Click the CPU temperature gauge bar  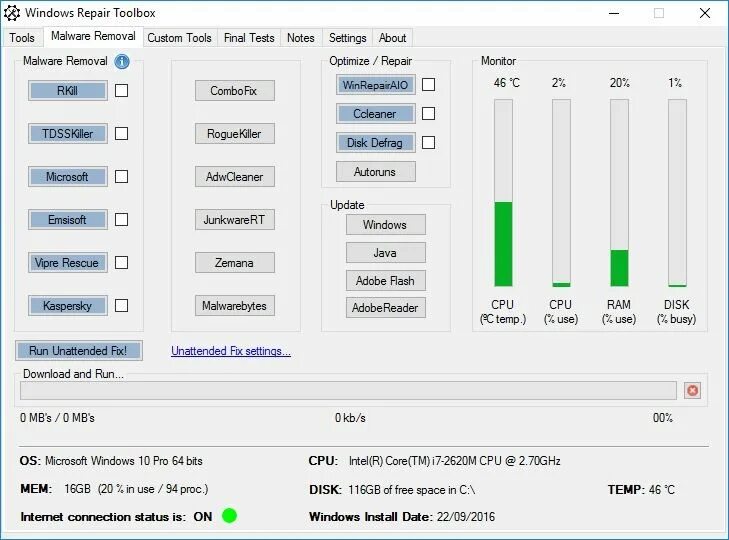503,193
